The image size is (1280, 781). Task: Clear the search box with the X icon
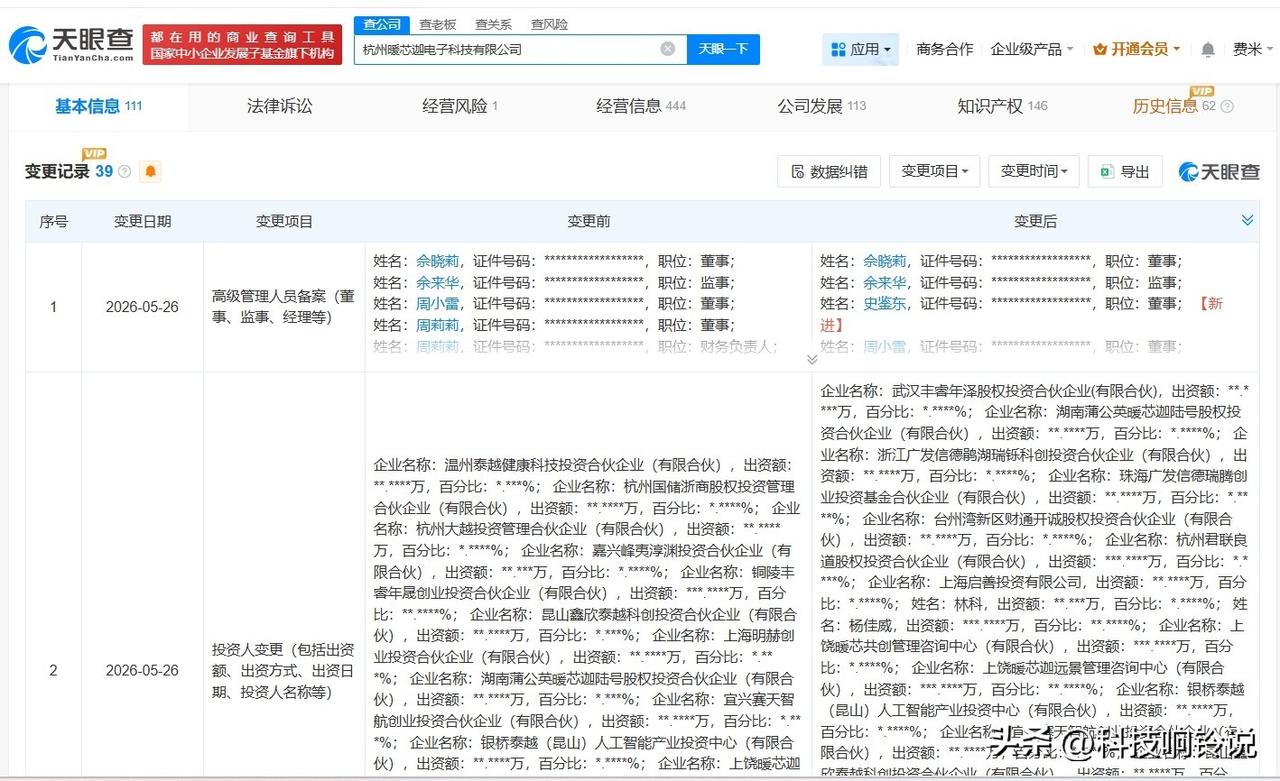(667, 48)
